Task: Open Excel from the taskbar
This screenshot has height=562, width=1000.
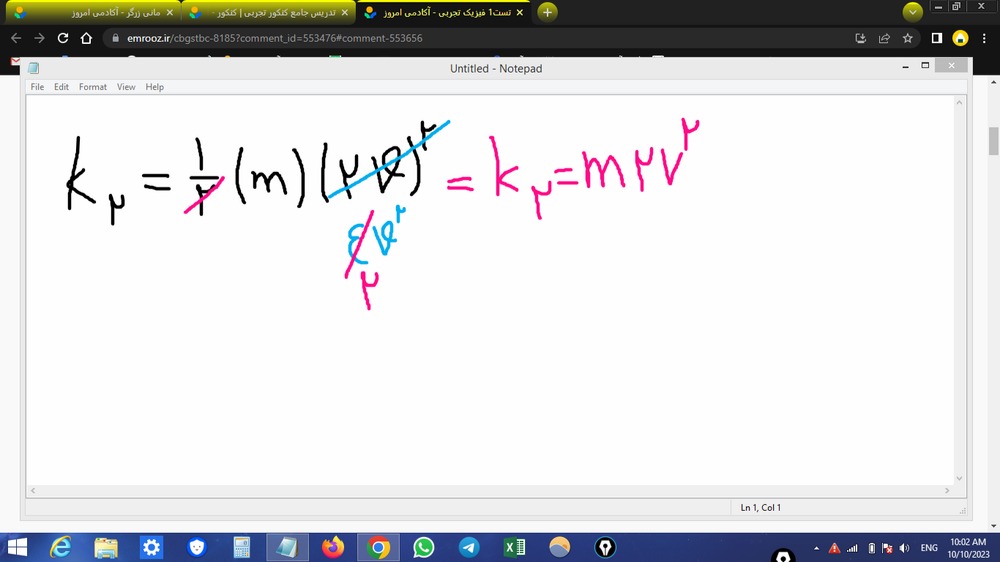Action: coord(515,547)
